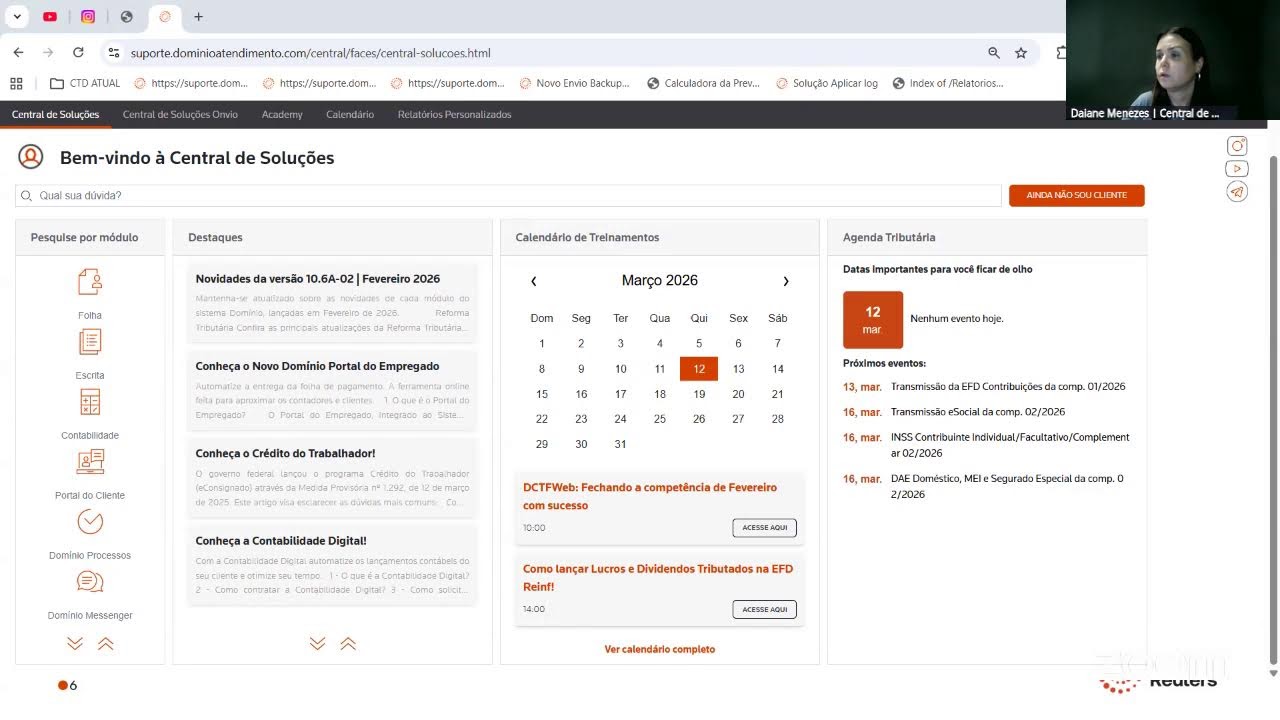The width and height of the screenshot is (1280, 720).
Task: Open the Telegram icon on right sidebar
Action: 1237,192
